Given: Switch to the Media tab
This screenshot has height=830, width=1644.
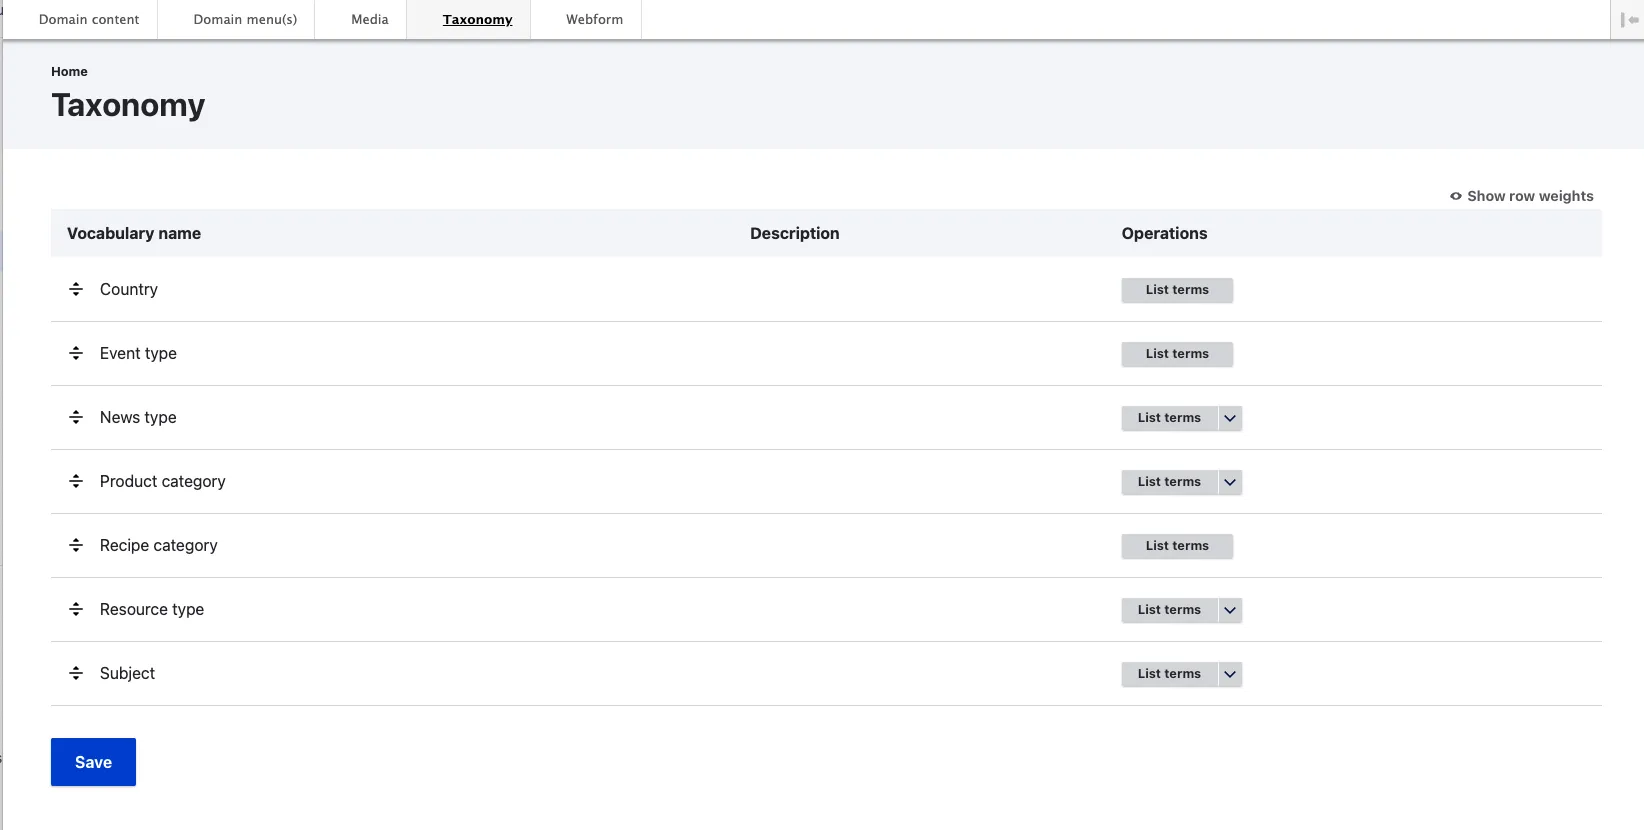Looking at the screenshot, I should [369, 19].
